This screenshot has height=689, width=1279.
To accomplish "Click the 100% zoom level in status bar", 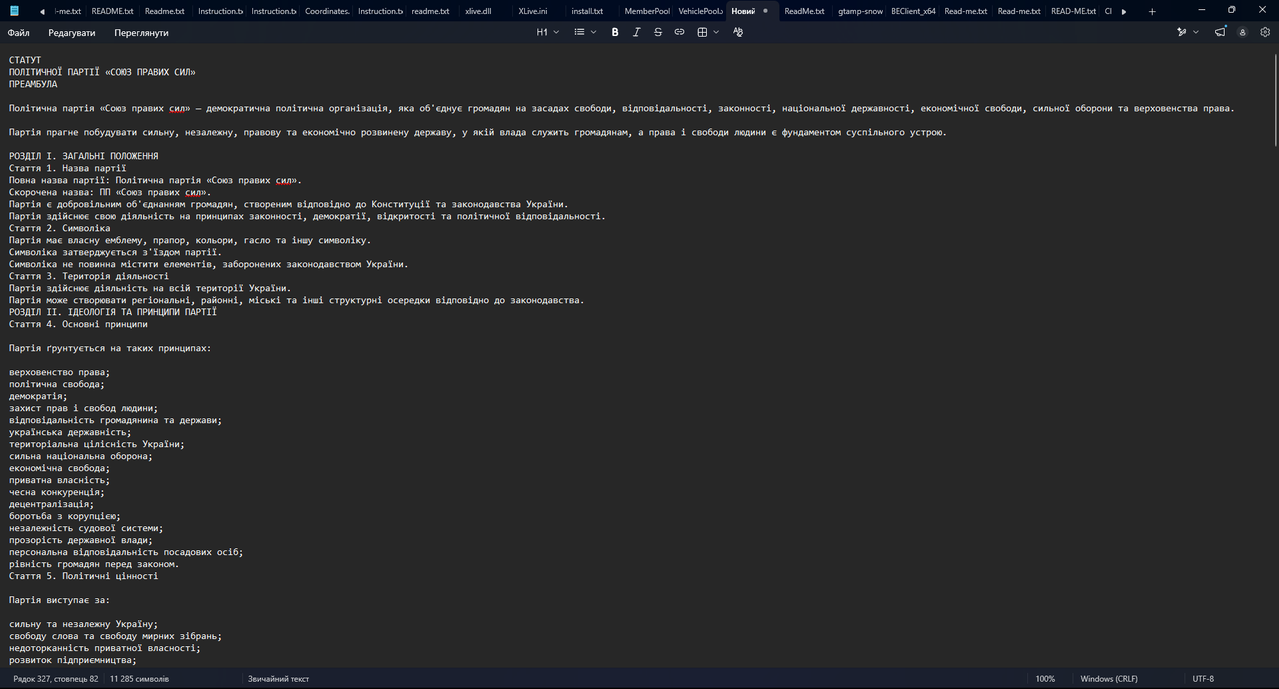I will pyautogui.click(x=1045, y=679).
